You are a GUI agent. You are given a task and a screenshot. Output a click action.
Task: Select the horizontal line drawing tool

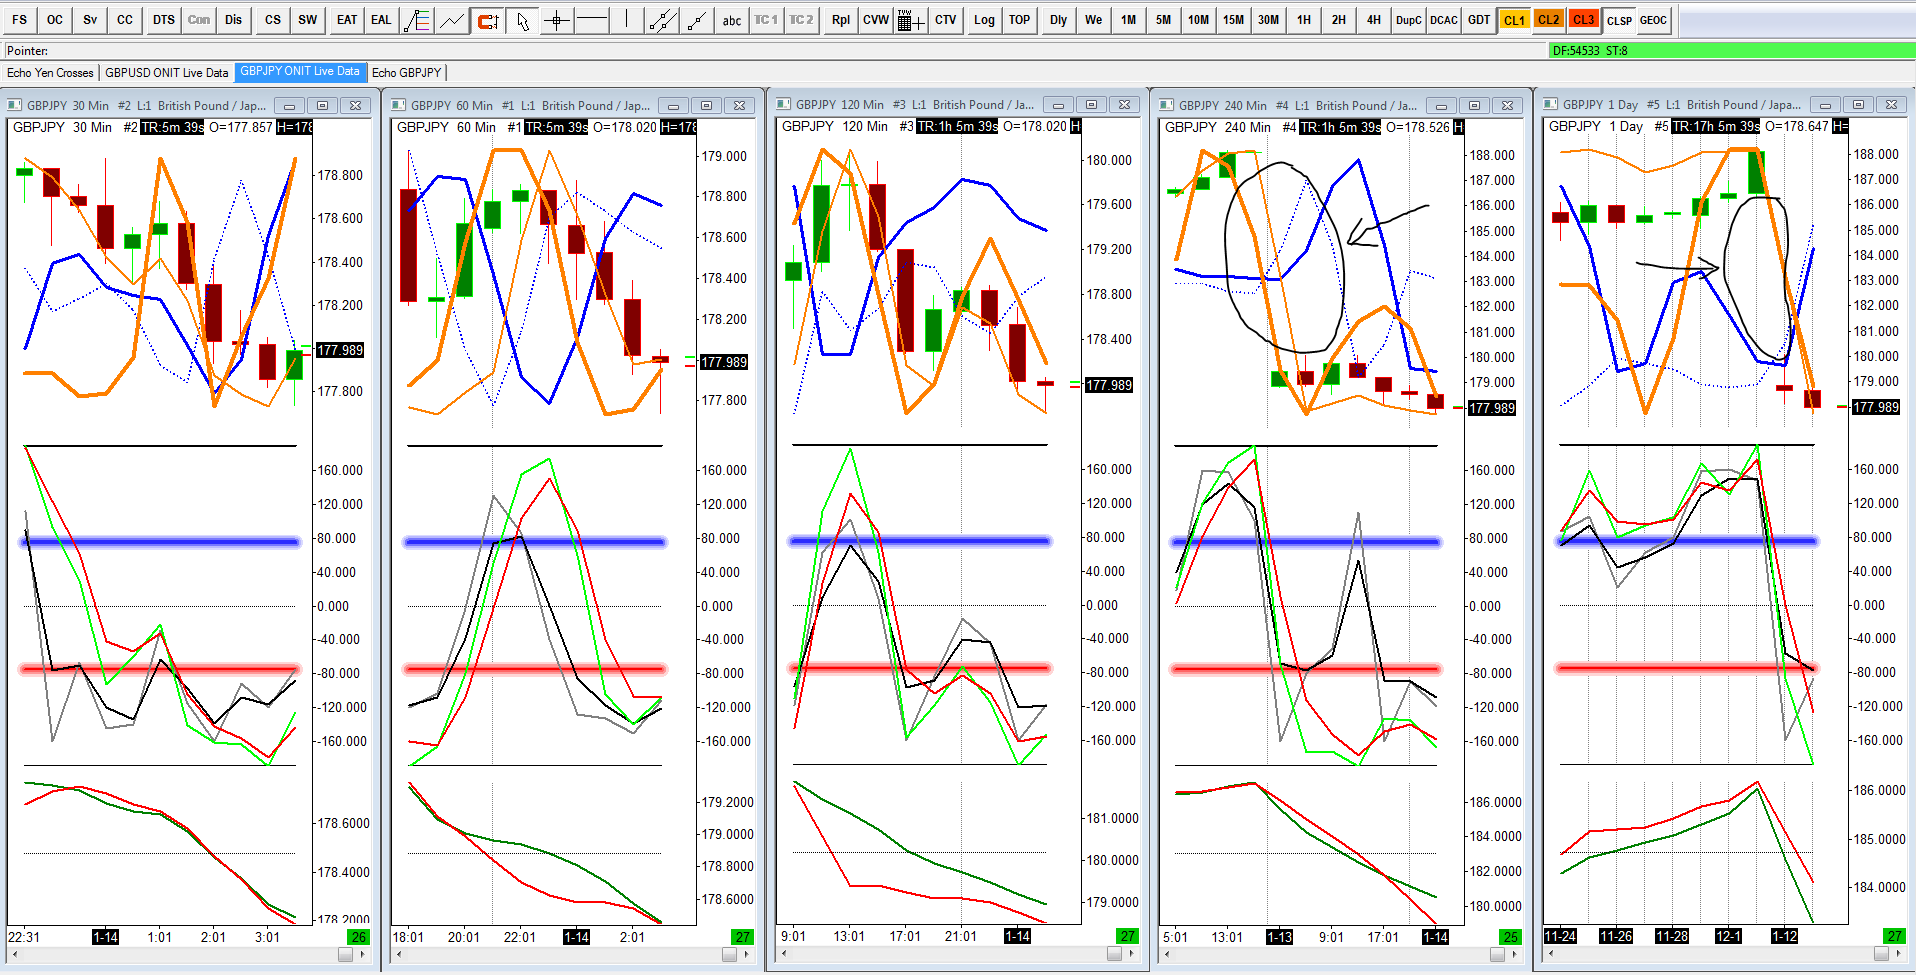pos(592,20)
